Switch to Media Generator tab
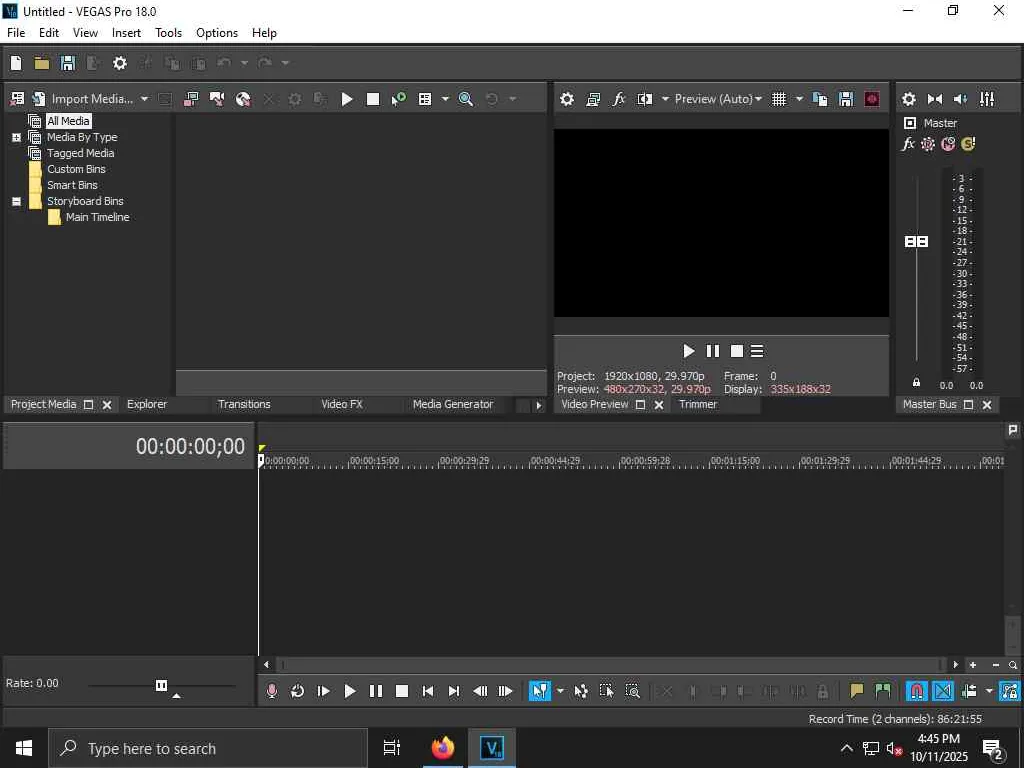 tap(453, 404)
